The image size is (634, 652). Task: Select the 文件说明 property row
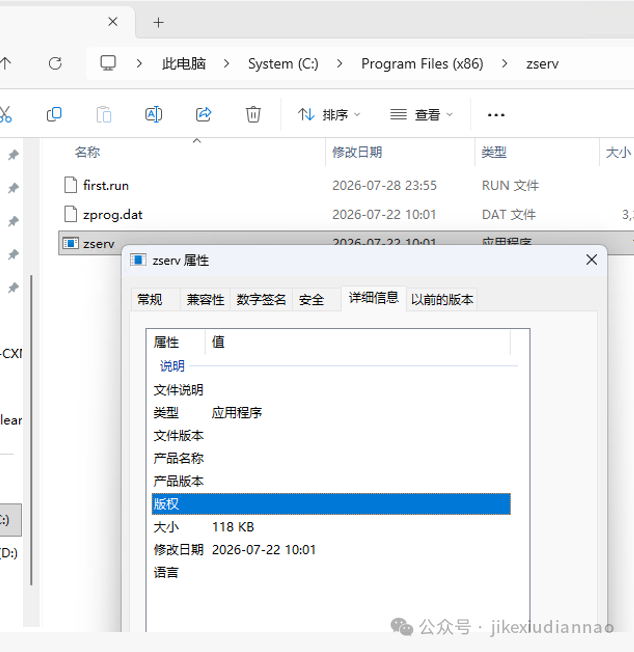tap(331, 390)
